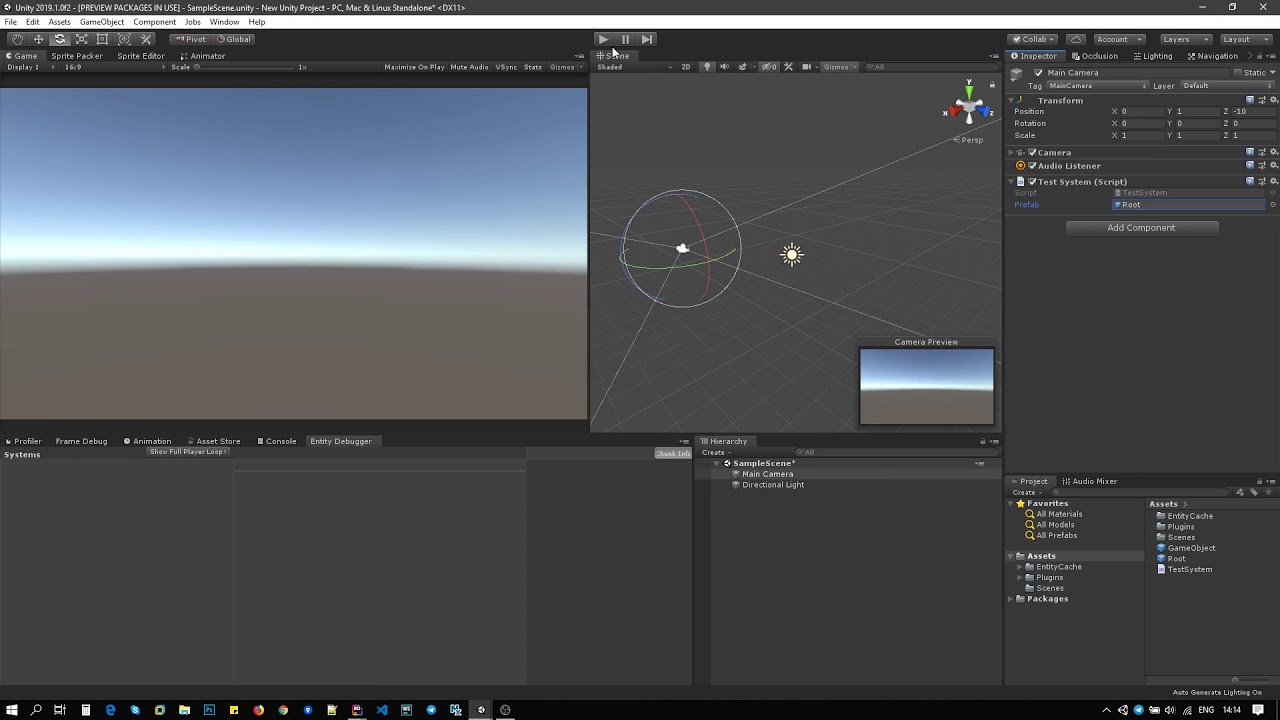Click the Pause button
1280x720 pixels.
625,39
